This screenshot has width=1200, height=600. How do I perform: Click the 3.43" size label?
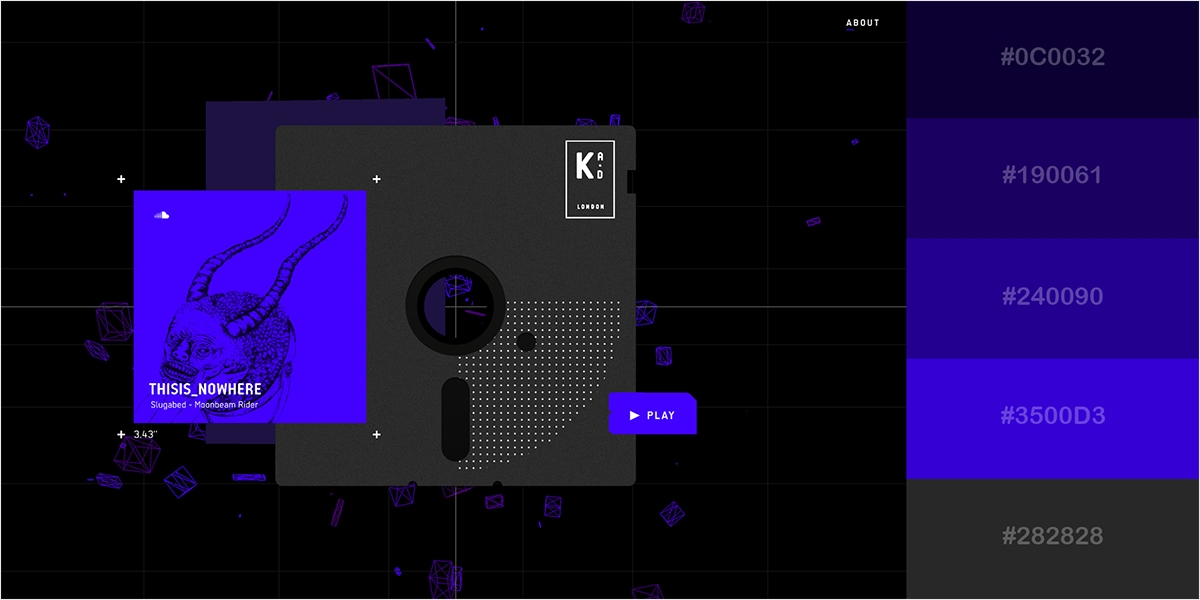pyautogui.click(x=146, y=434)
